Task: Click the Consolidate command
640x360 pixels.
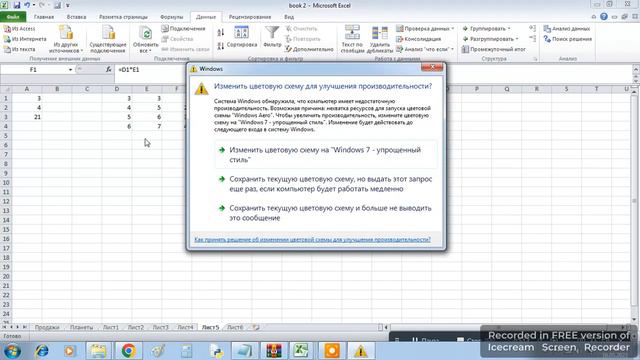Action: coord(419,39)
